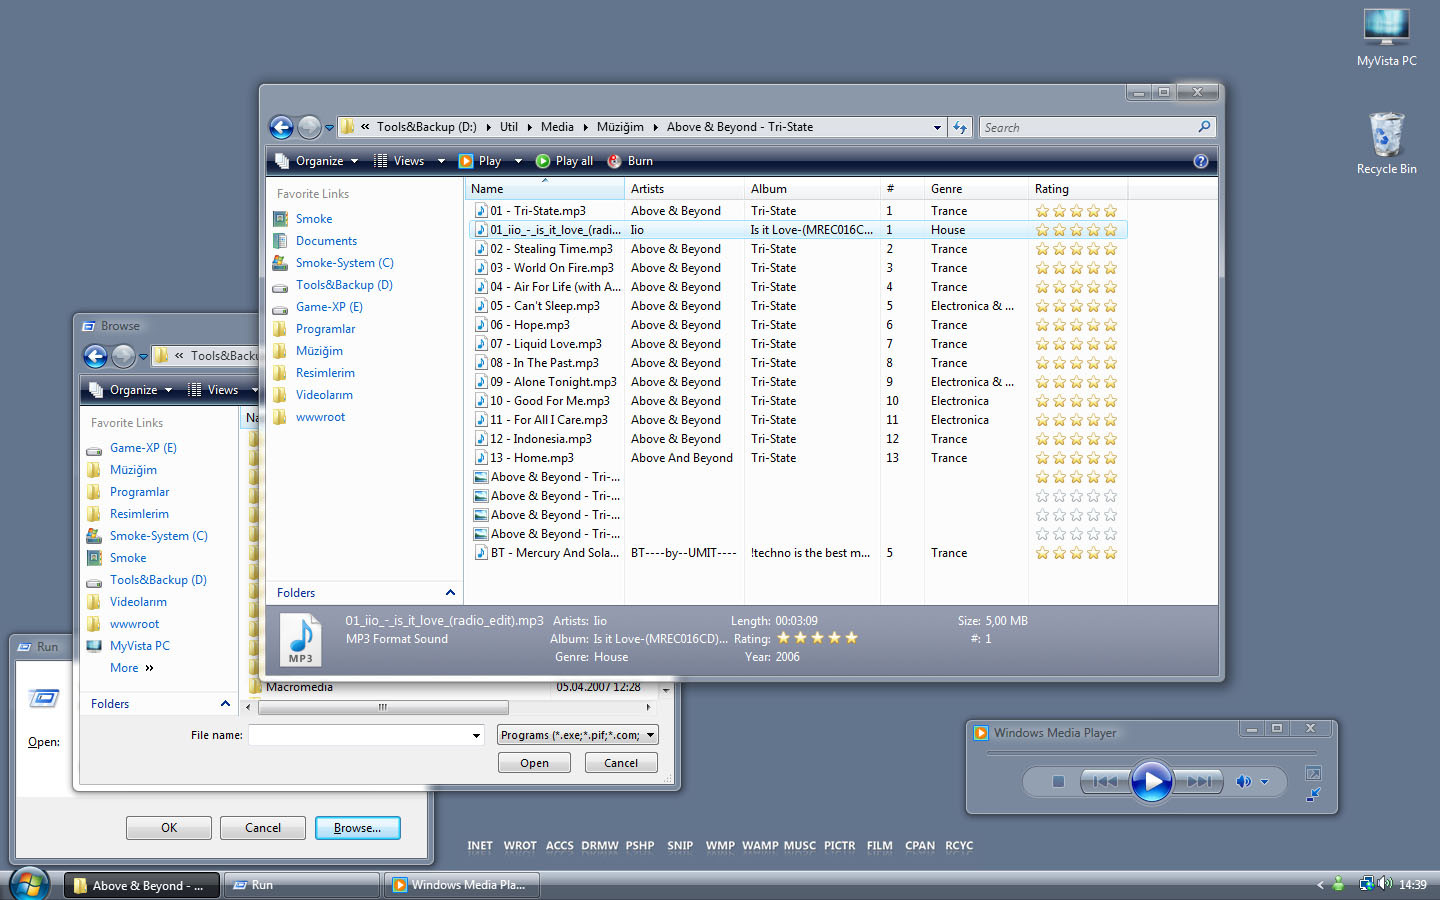Click the large MP3 file icon in the details pane

point(301,639)
